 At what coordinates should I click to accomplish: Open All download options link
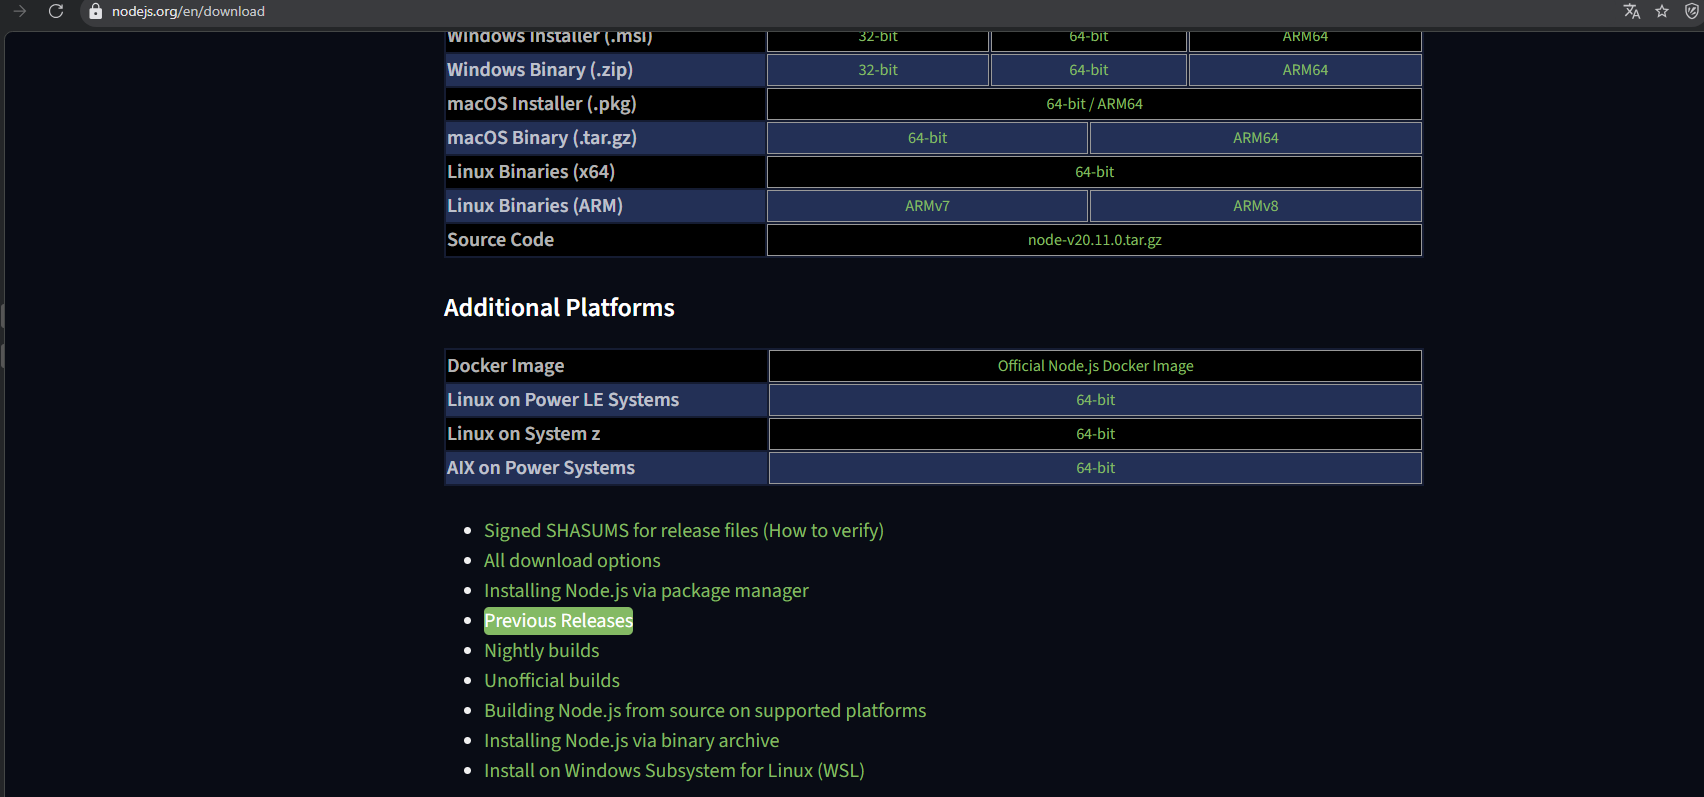pyautogui.click(x=572, y=561)
